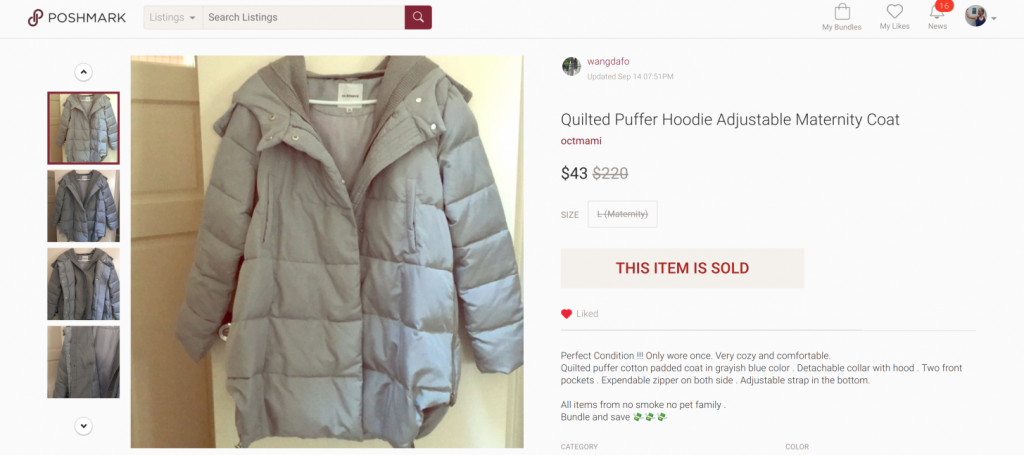Click the Search Listings input field
1024x455 pixels.
[304, 17]
